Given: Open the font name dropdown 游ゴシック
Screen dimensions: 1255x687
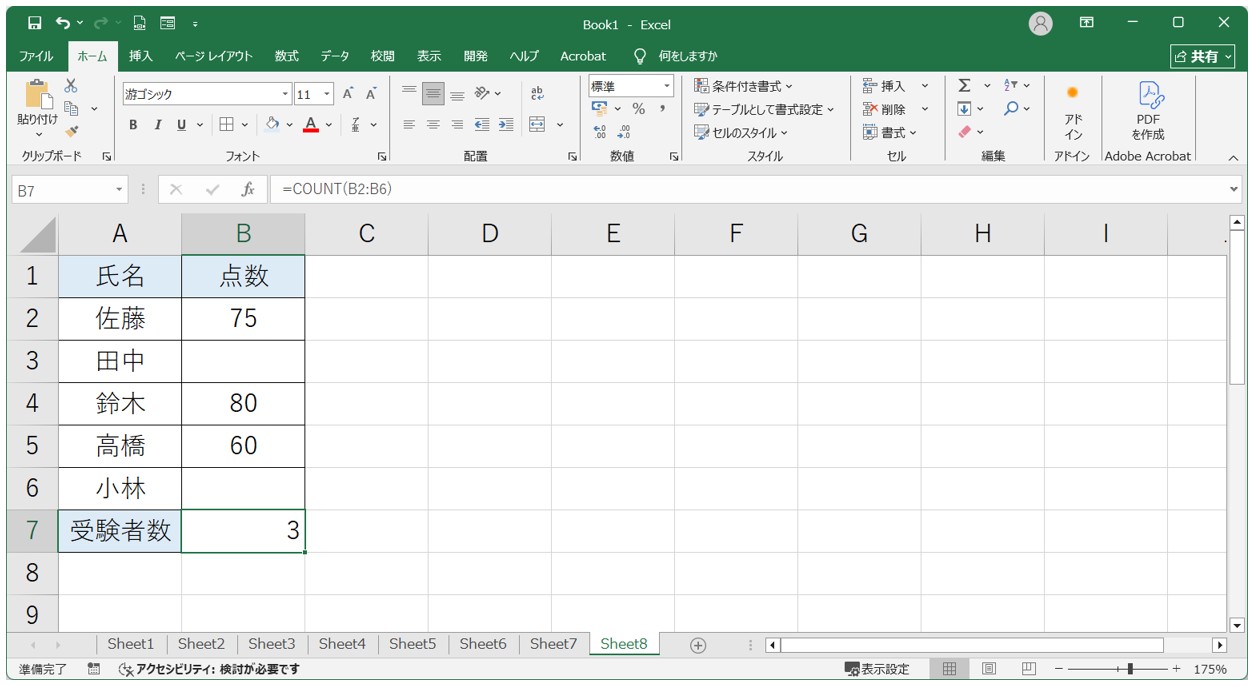Looking at the screenshot, I should (285, 94).
